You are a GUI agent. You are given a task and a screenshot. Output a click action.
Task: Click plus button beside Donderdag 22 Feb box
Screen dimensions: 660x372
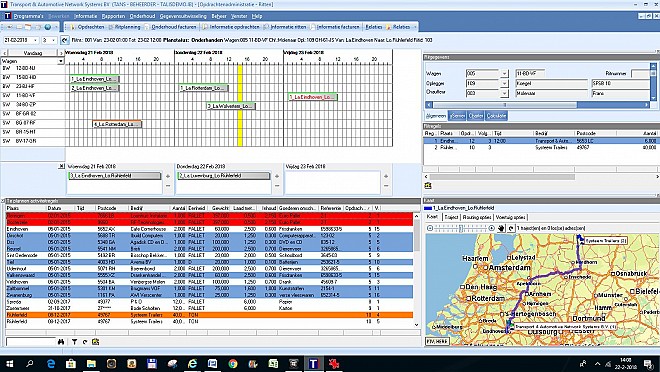tap(277, 176)
